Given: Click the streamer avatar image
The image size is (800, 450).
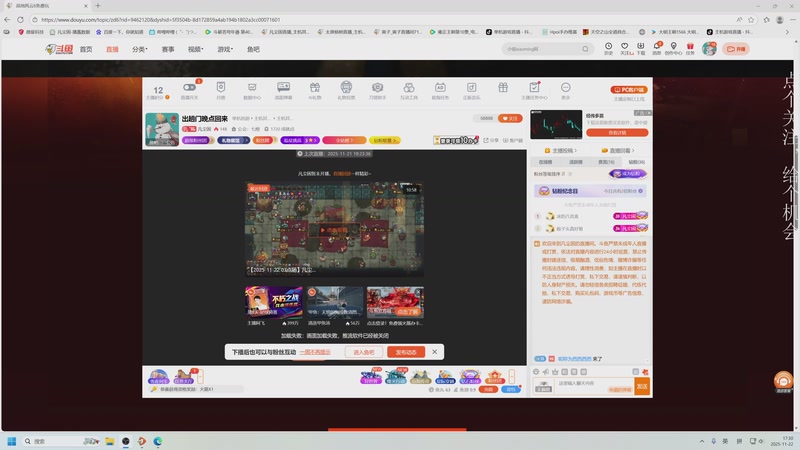Looking at the screenshot, I should [162, 129].
